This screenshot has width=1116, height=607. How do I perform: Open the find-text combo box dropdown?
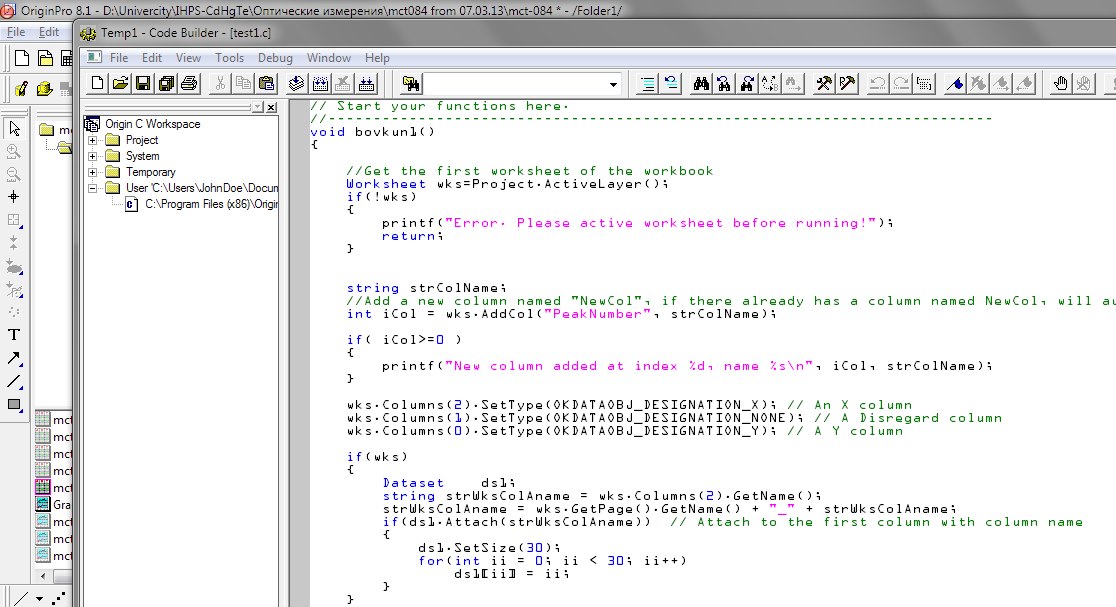tap(613, 83)
